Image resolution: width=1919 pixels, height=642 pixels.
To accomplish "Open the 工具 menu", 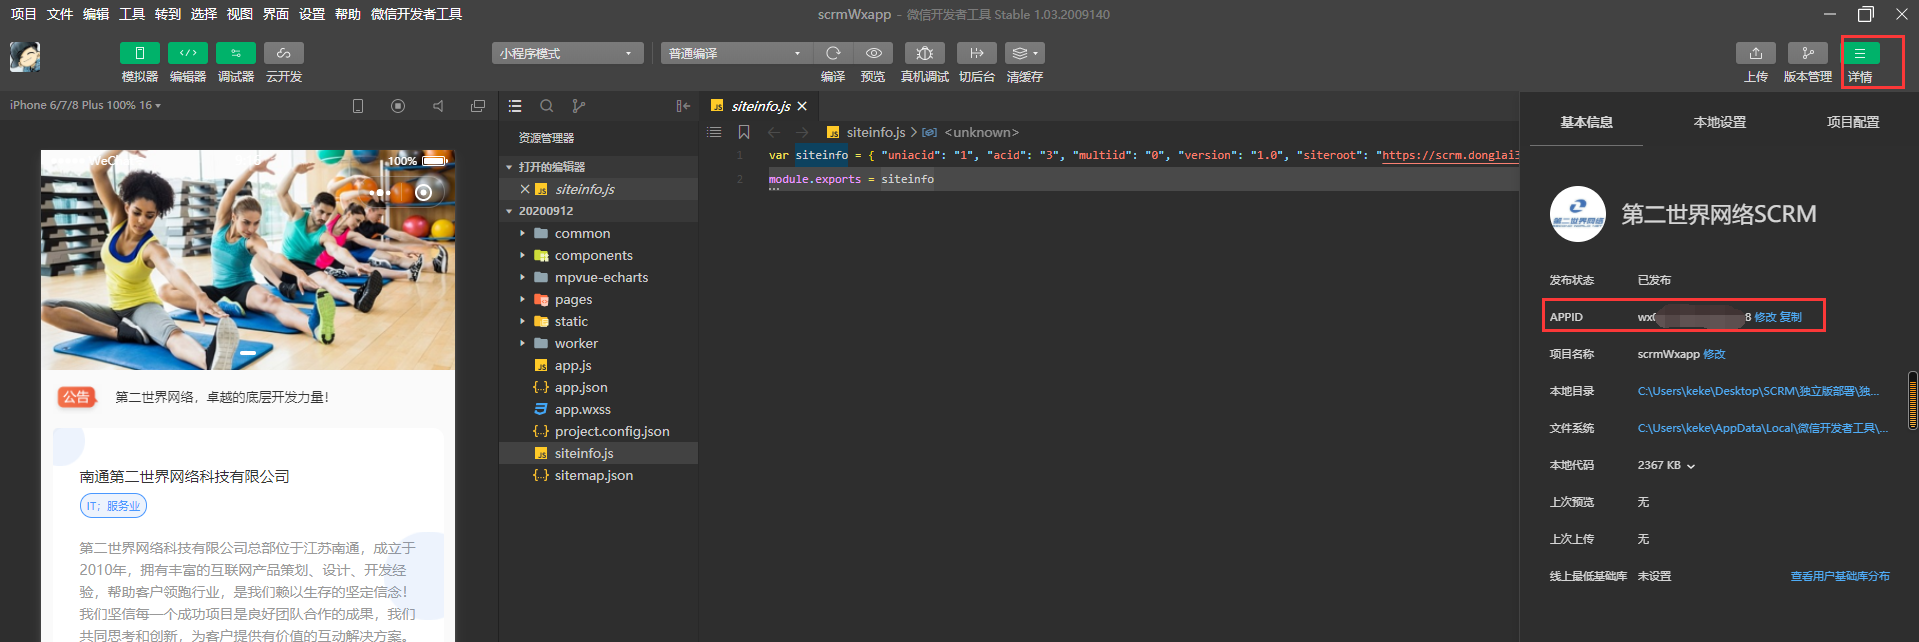I will tap(132, 14).
